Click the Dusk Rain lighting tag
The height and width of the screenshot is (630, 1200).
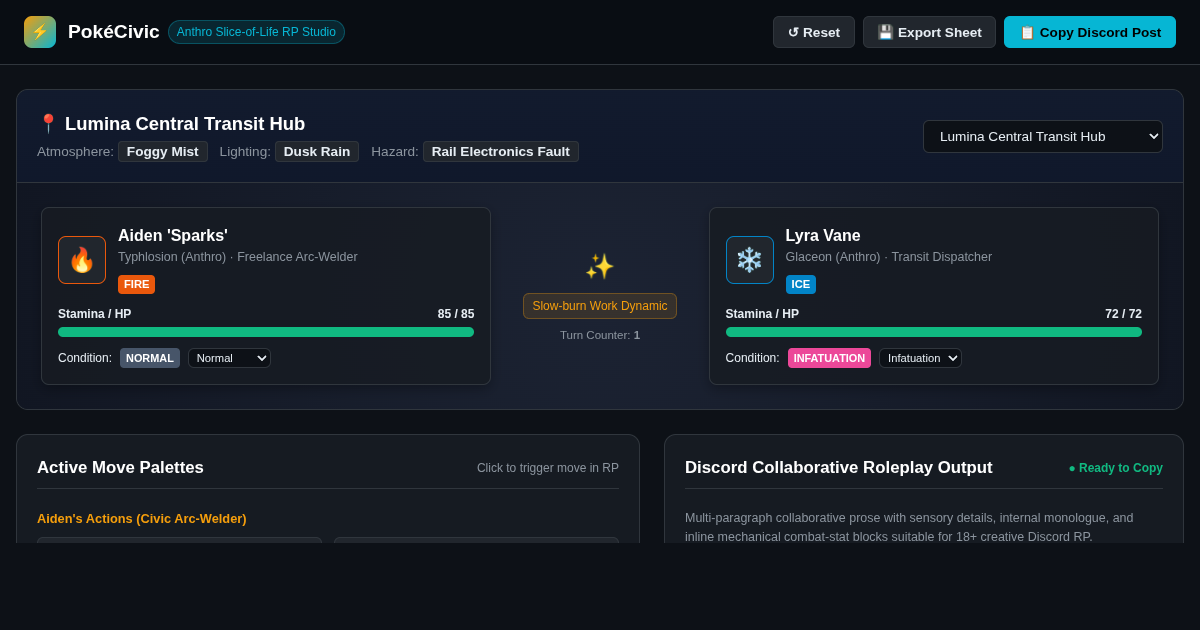tap(317, 152)
